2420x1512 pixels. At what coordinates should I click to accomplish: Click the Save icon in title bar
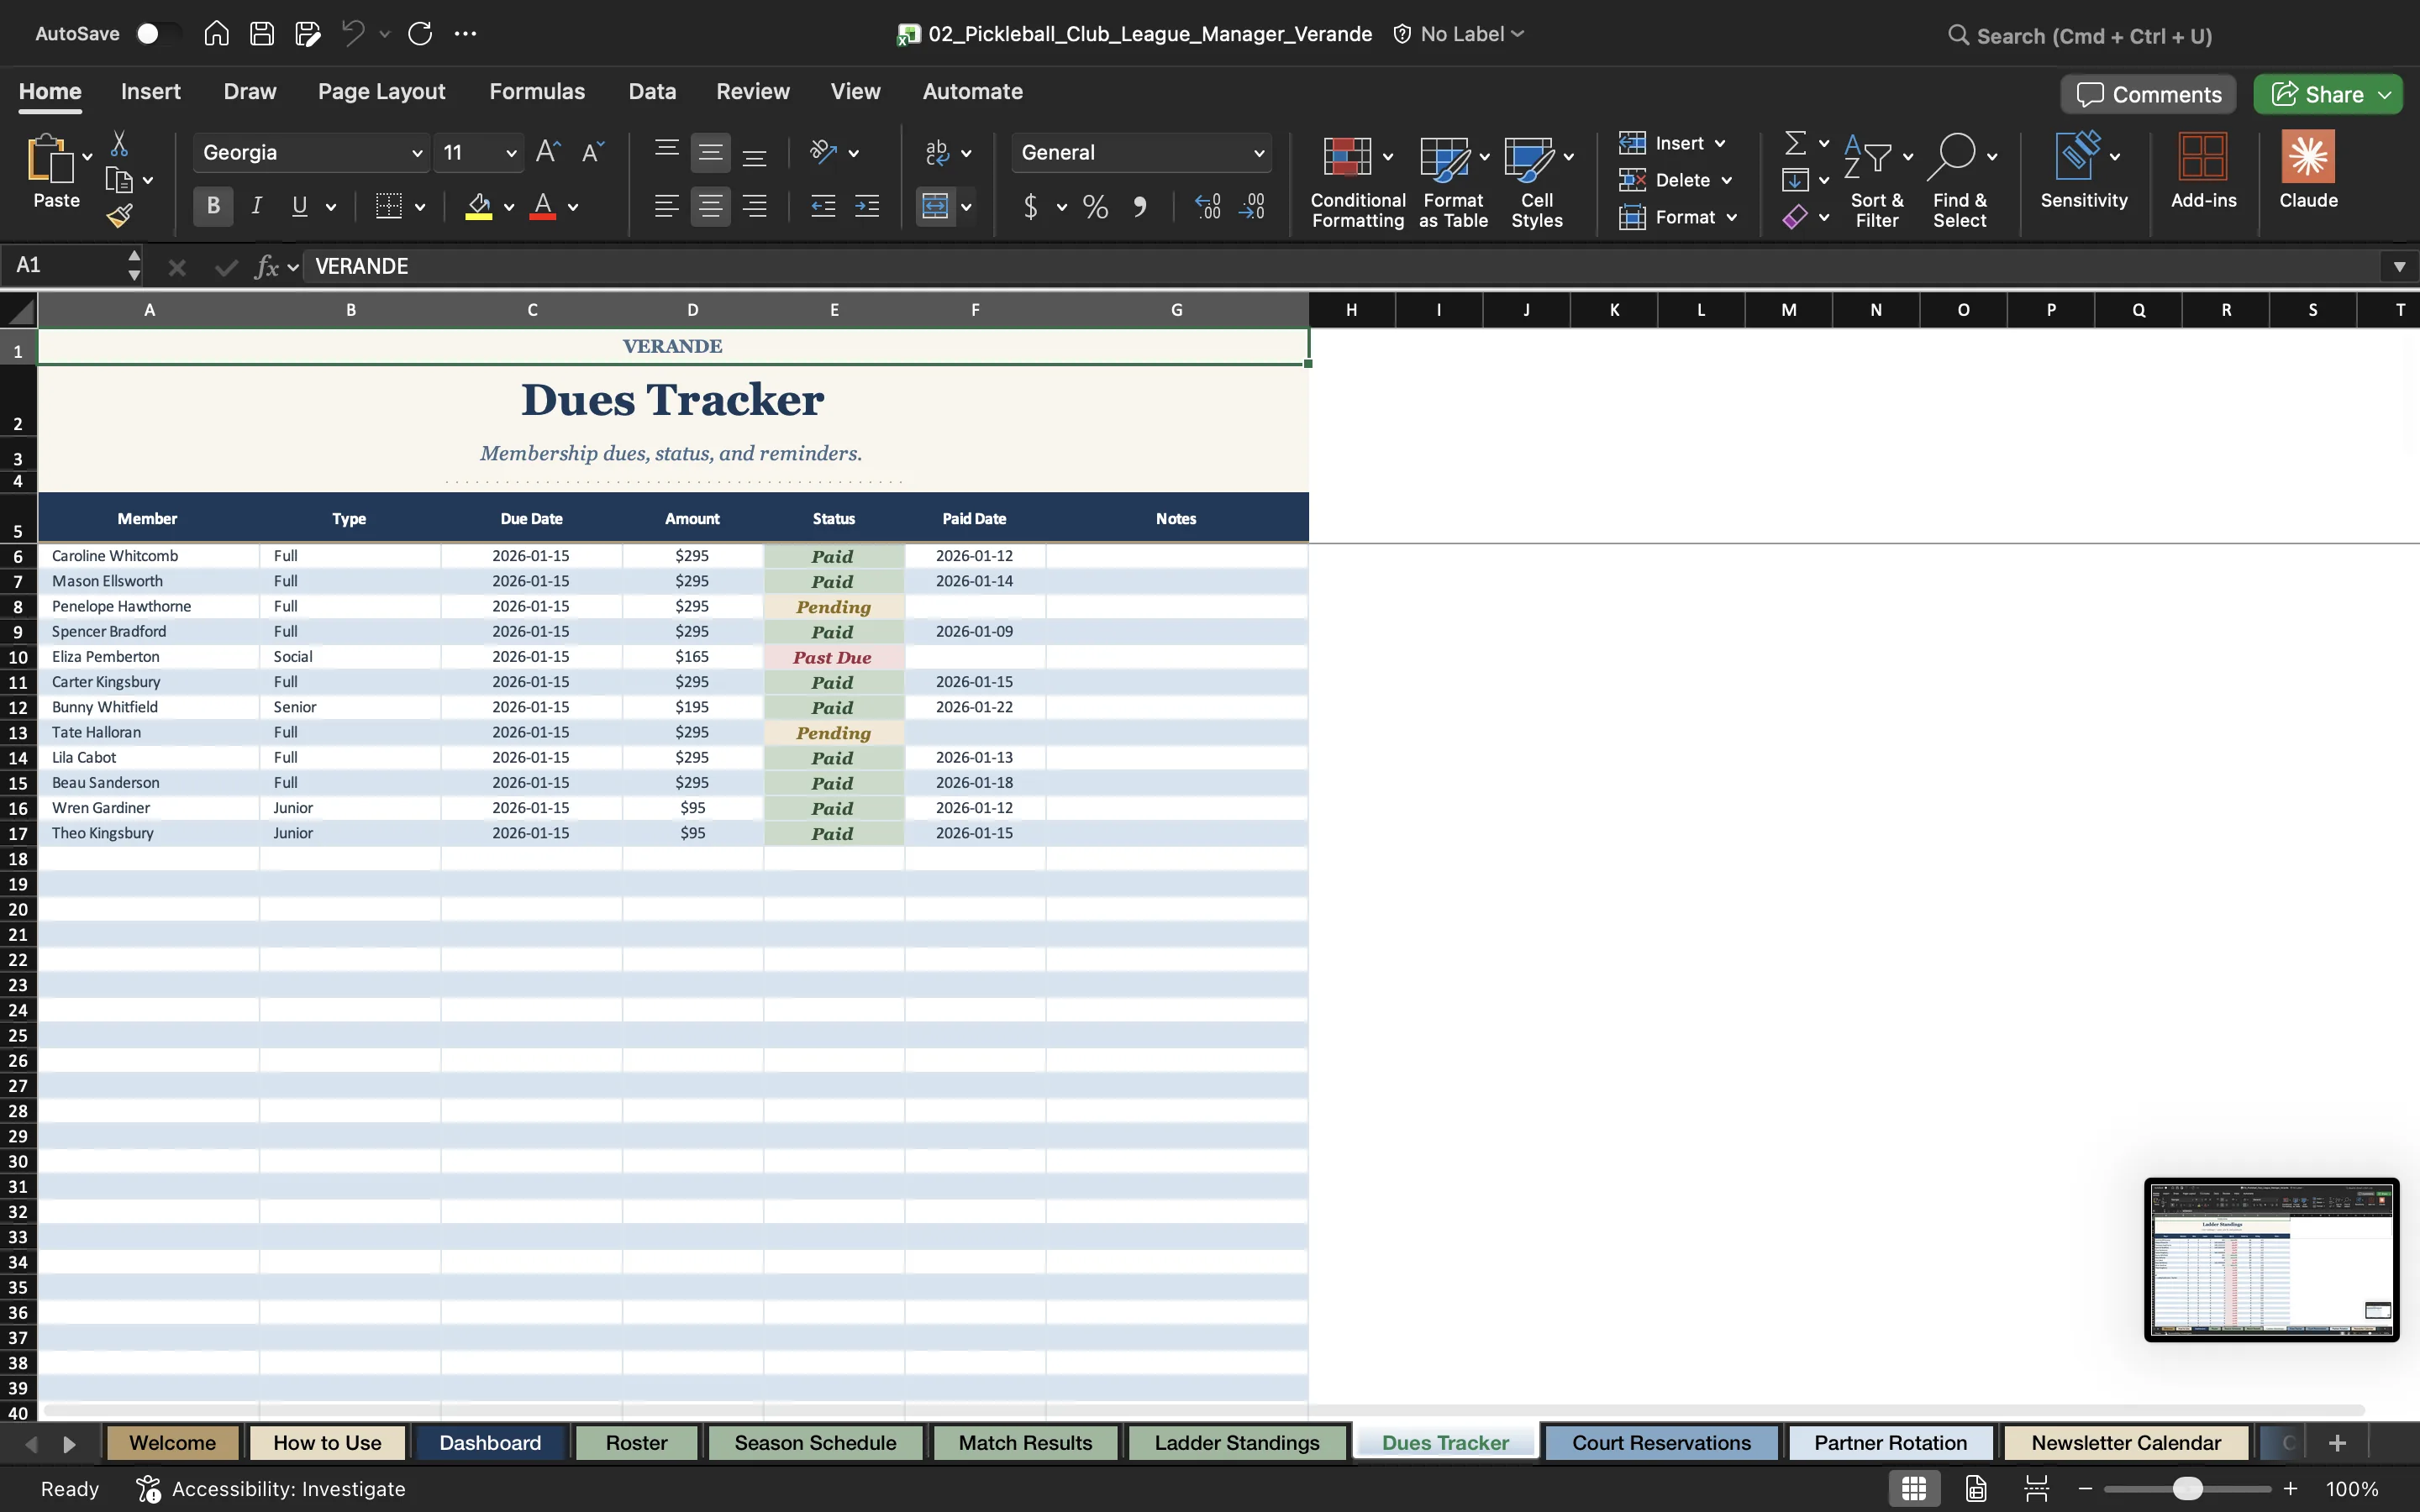coord(262,34)
